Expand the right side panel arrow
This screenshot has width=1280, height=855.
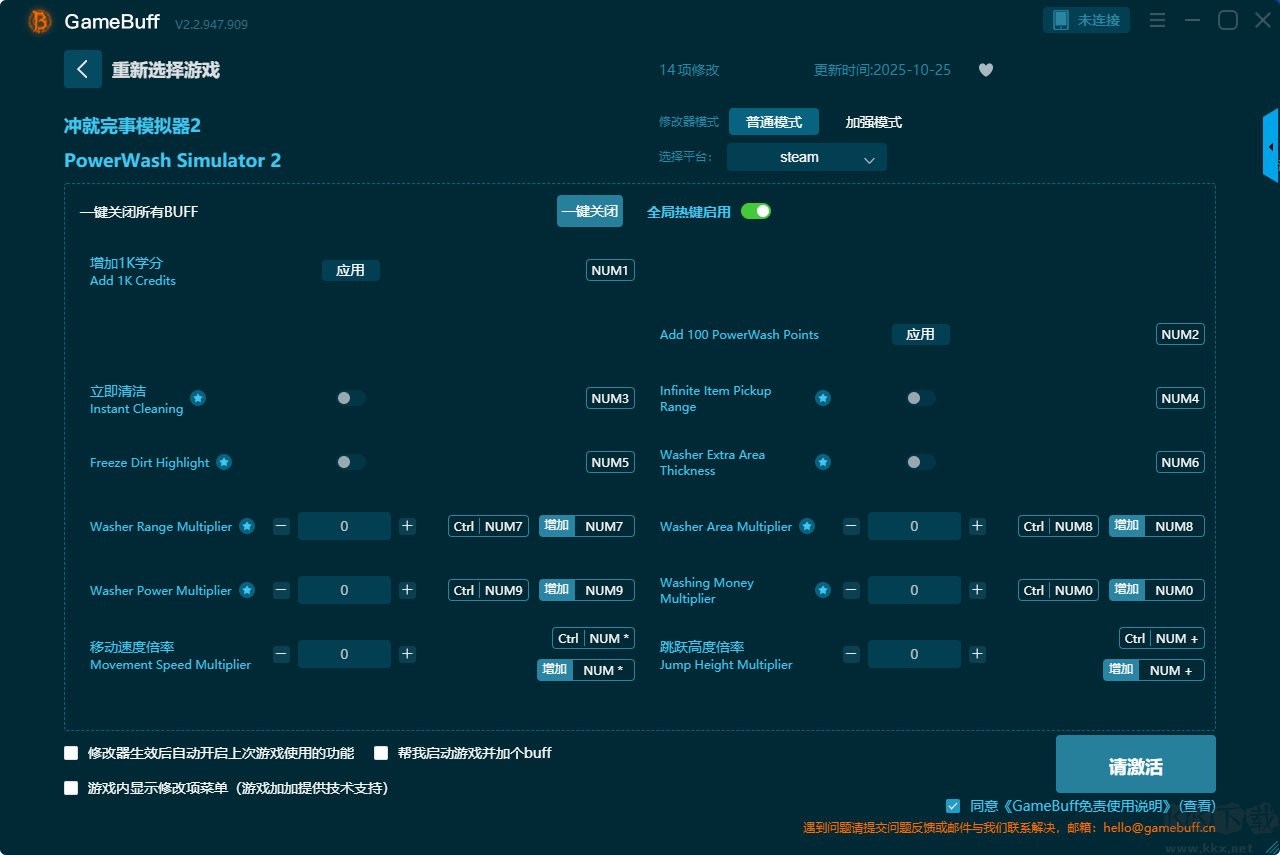[x=1271, y=147]
